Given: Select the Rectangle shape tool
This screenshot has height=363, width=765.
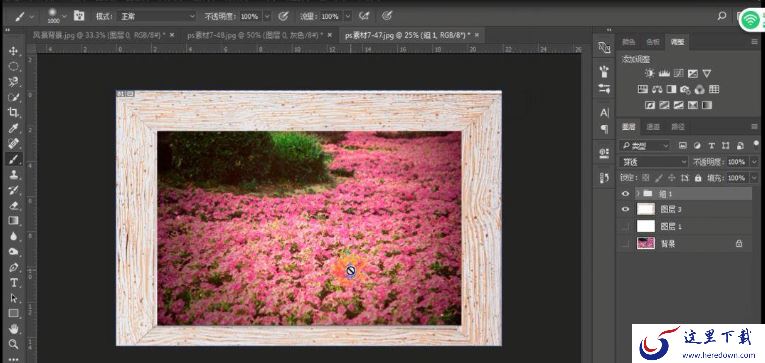Looking at the screenshot, I should coord(13,313).
